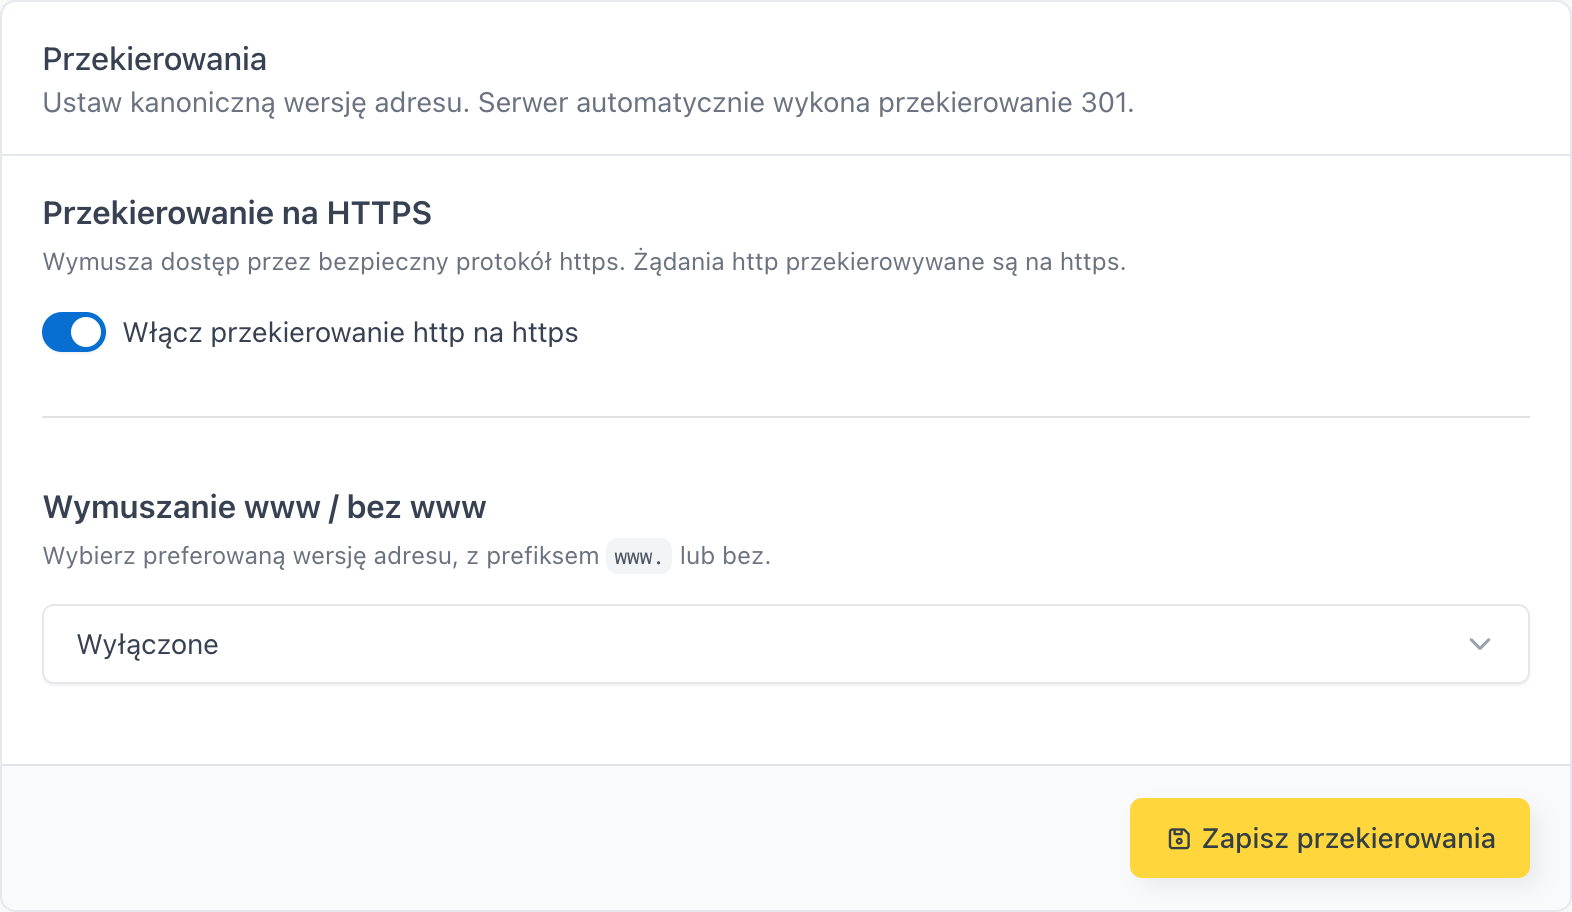
Task: Expand the dropdown using the chevron arrow
Action: 1480,644
